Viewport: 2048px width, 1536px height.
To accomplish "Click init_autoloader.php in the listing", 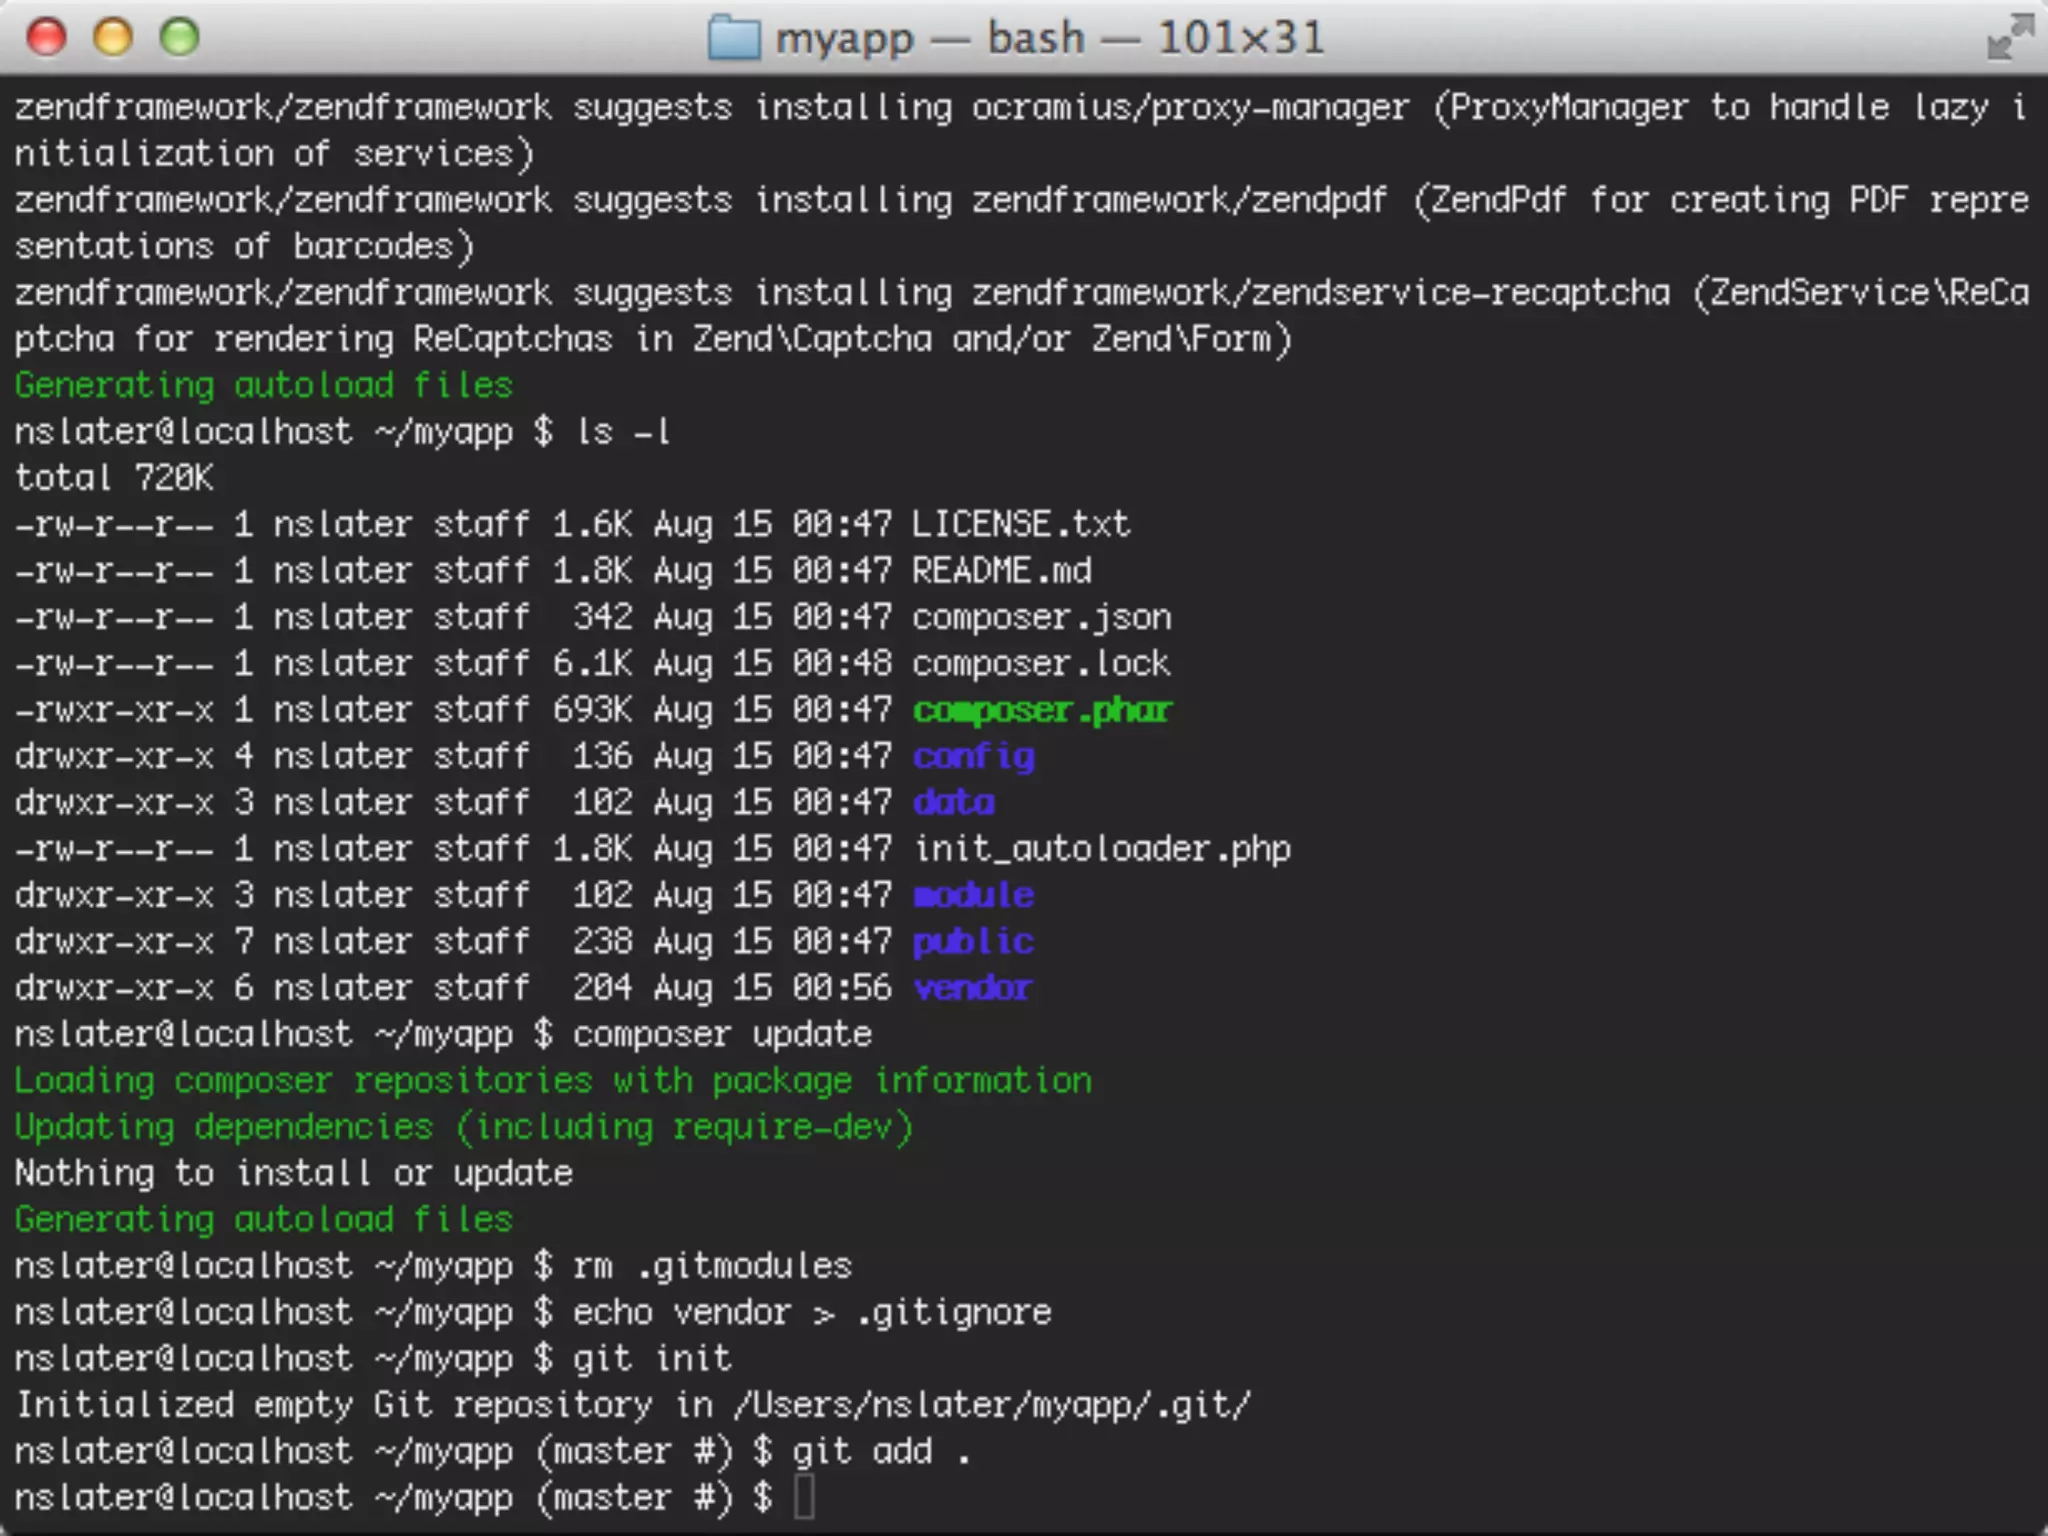I will pyautogui.click(x=1102, y=849).
